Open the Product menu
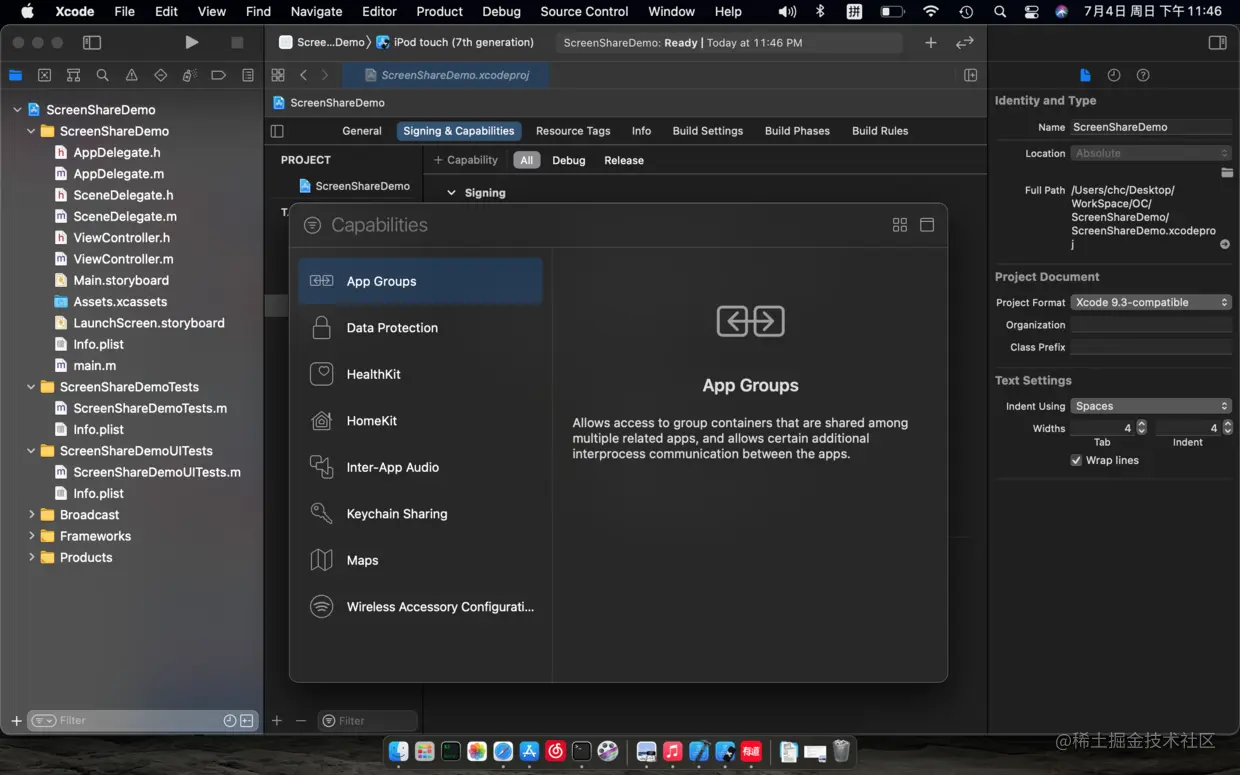This screenshot has height=775, width=1240. [x=439, y=11]
